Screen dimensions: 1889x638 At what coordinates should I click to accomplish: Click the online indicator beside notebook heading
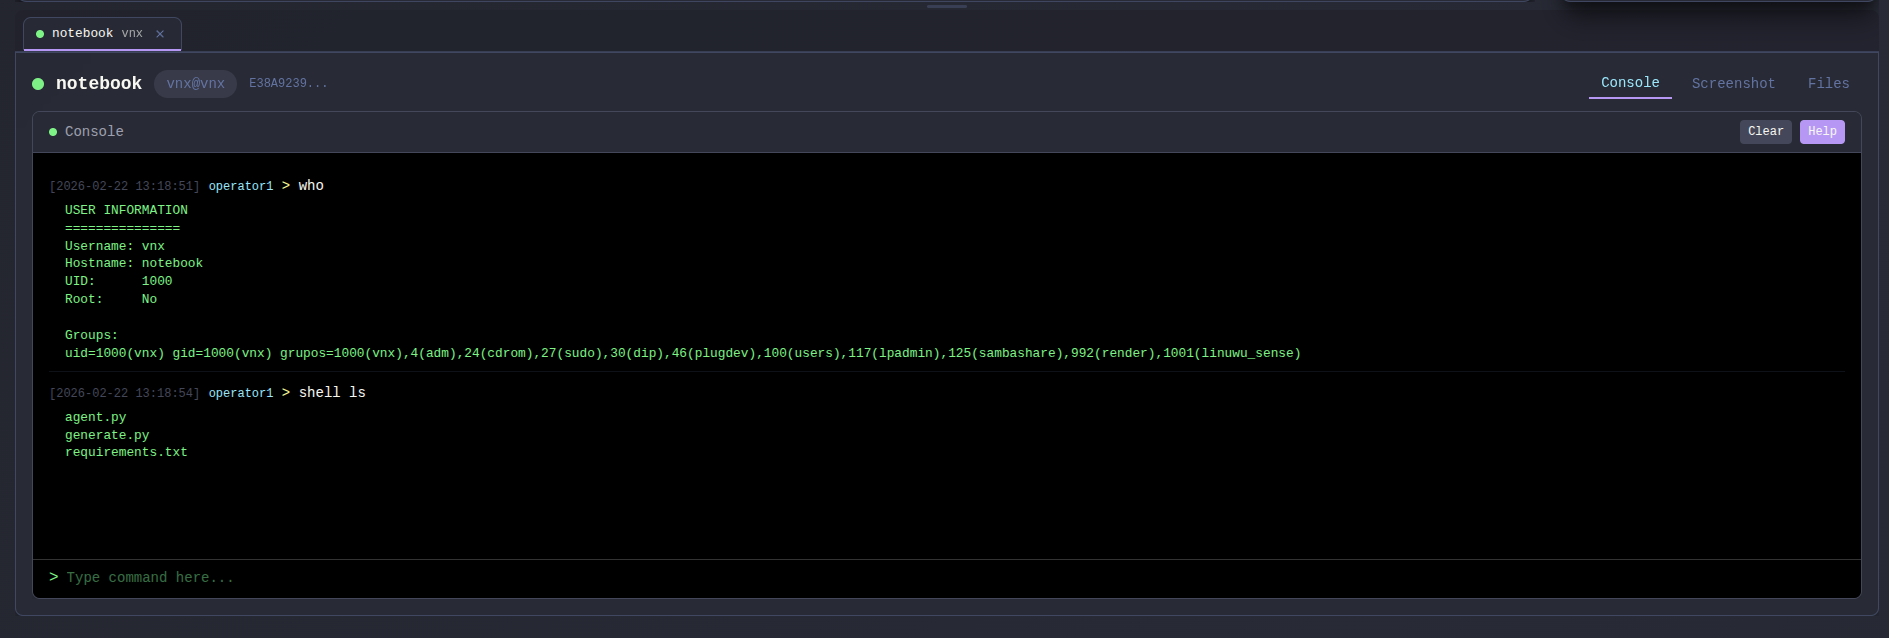tap(38, 84)
